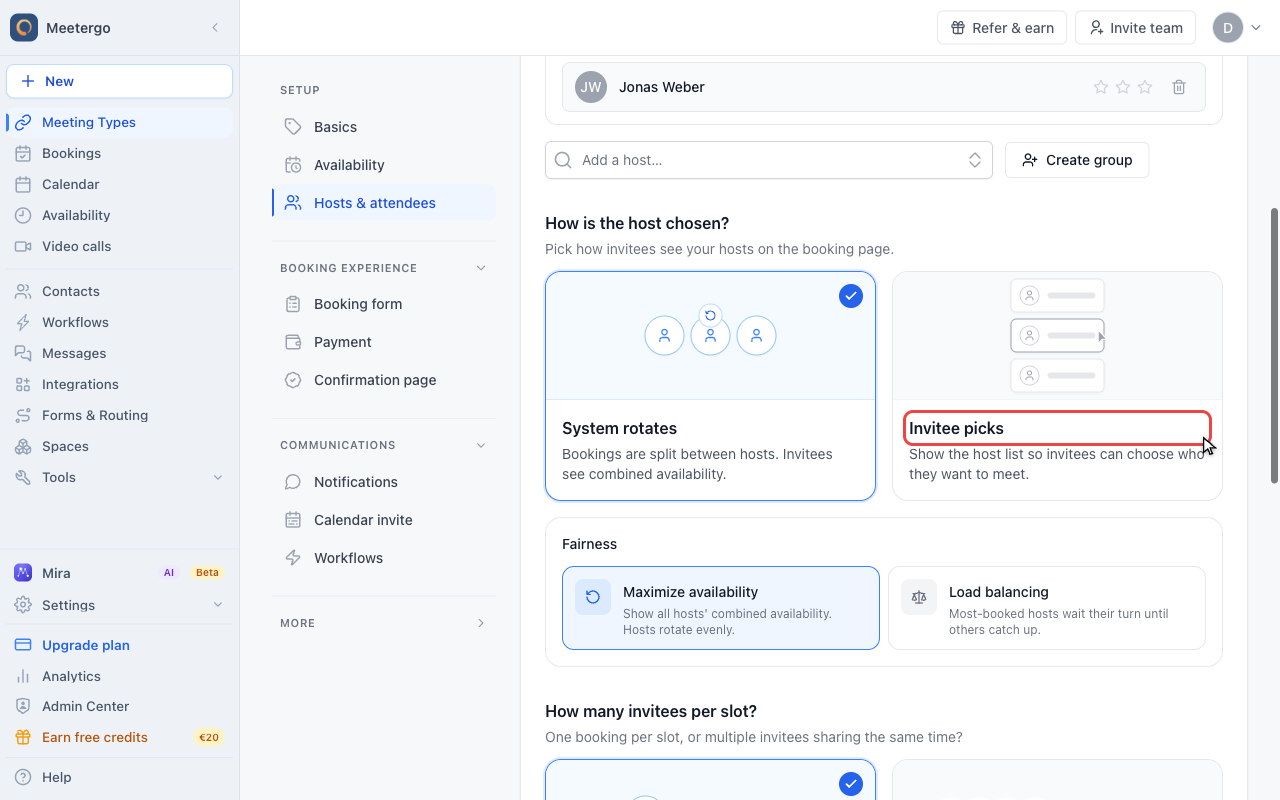Click the Notifications chat icon
Image resolution: width=1280 pixels, height=800 pixels.
coord(293,482)
